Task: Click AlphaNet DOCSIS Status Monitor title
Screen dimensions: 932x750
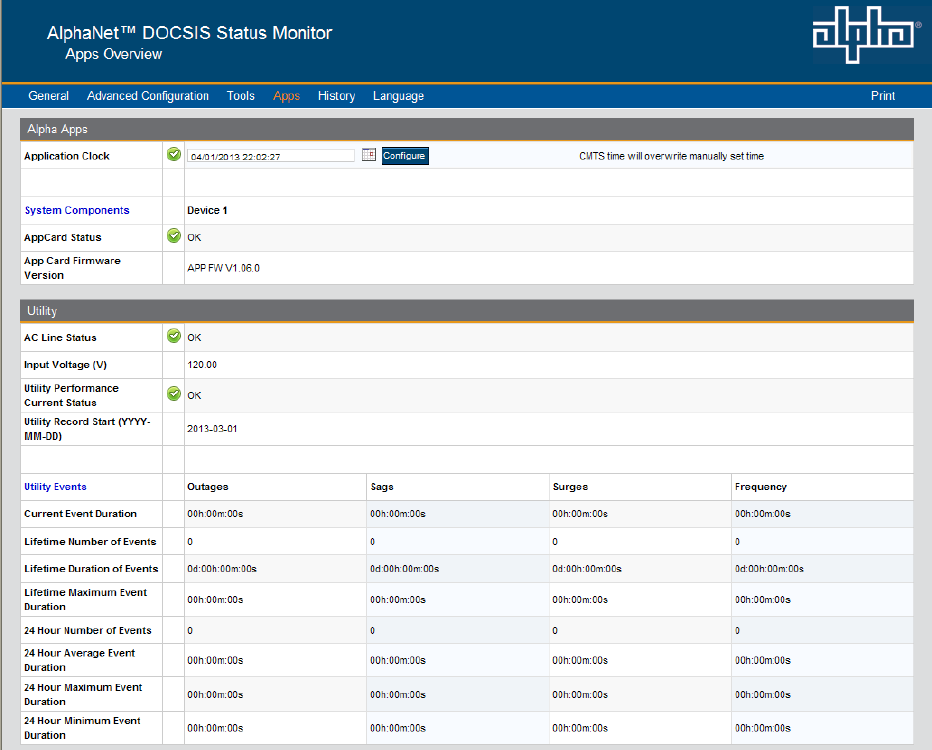Action: pyautogui.click(x=190, y=33)
